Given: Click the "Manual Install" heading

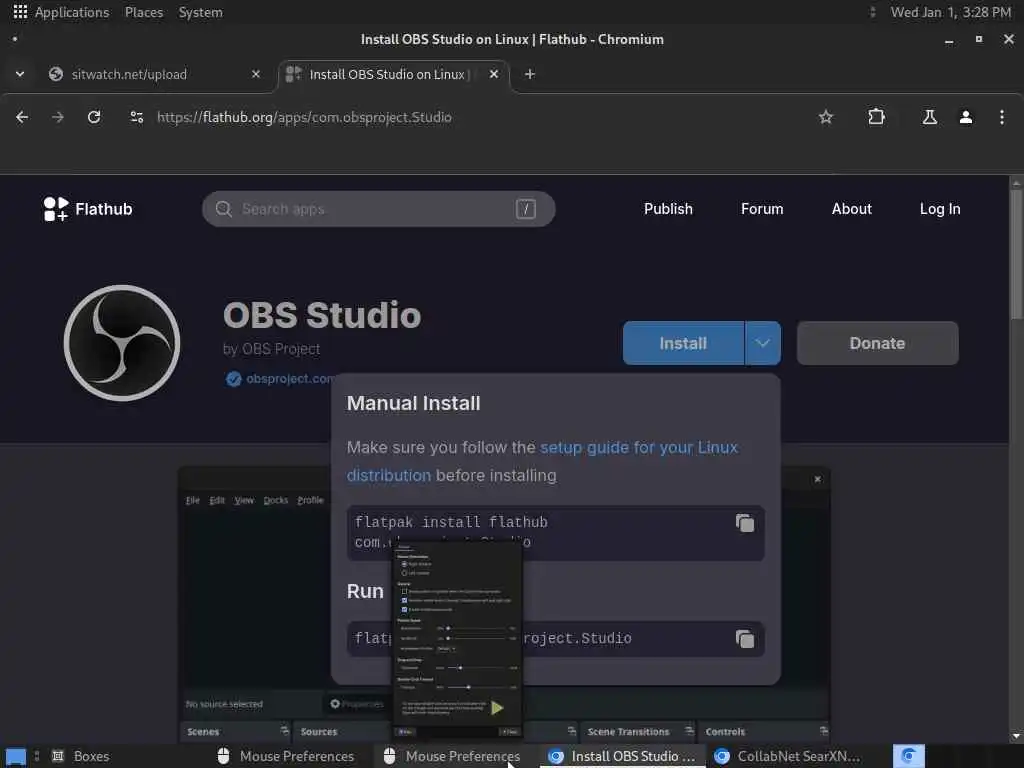Looking at the screenshot, I should pyautogui.click(x=413, y=404).
